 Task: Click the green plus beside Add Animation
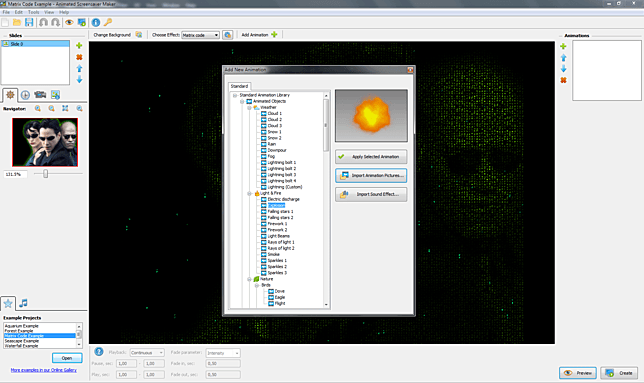tap(274, 34)
